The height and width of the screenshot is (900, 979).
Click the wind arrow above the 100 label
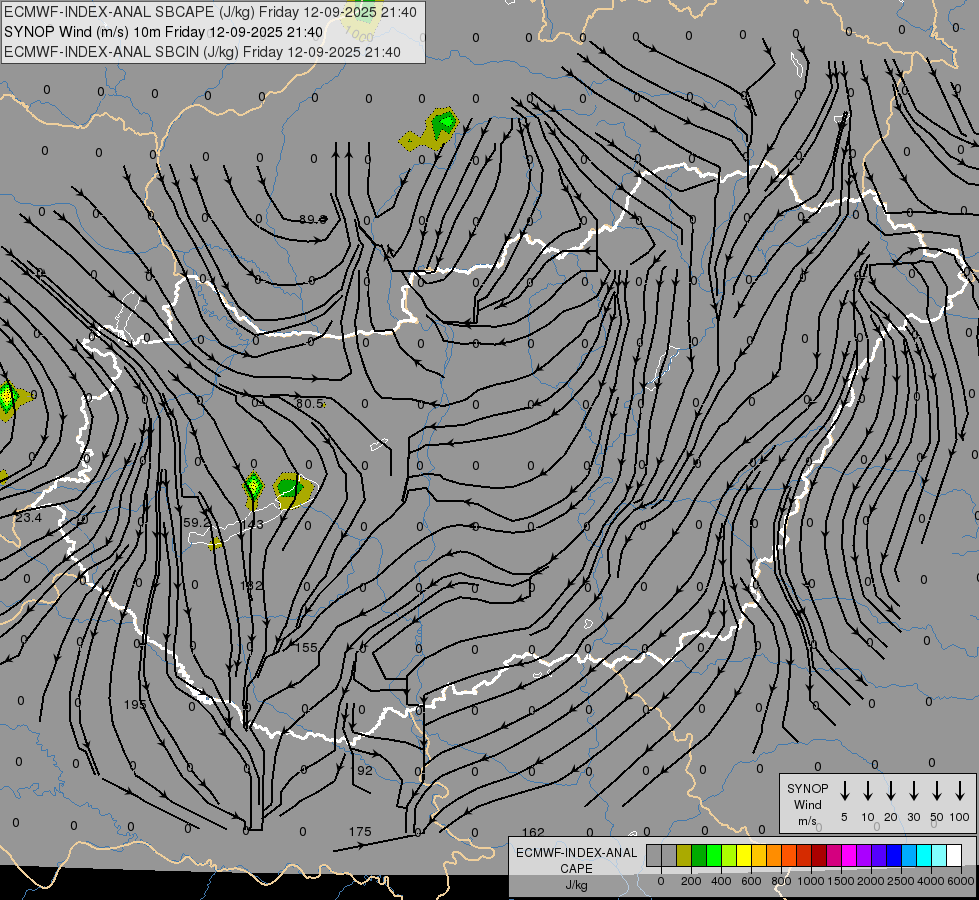(x=960, y=791)
